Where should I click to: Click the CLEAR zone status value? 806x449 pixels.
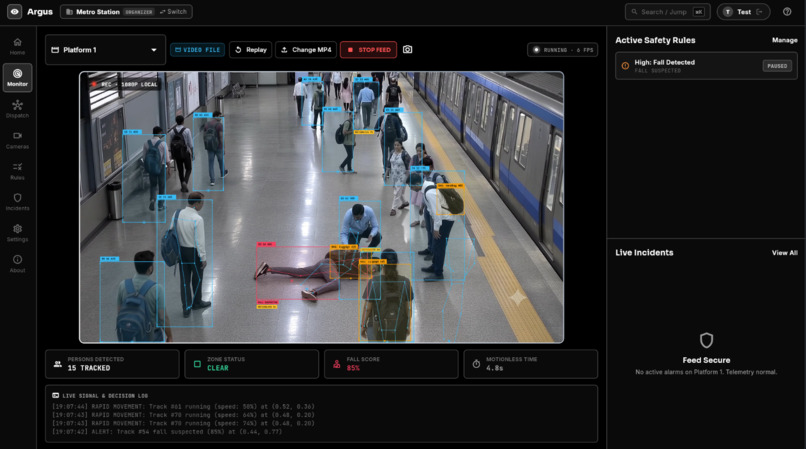218,368
